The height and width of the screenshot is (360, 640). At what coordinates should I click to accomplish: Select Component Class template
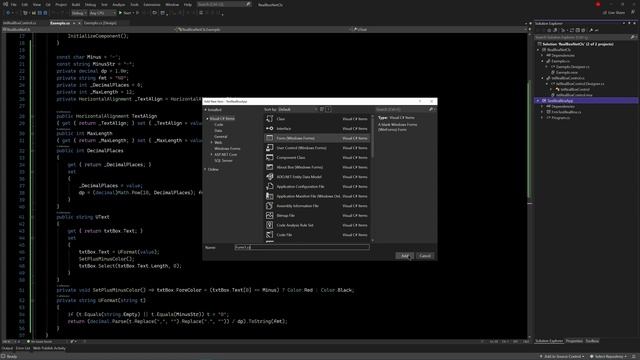pyautogui.click(x=317, y=158)
